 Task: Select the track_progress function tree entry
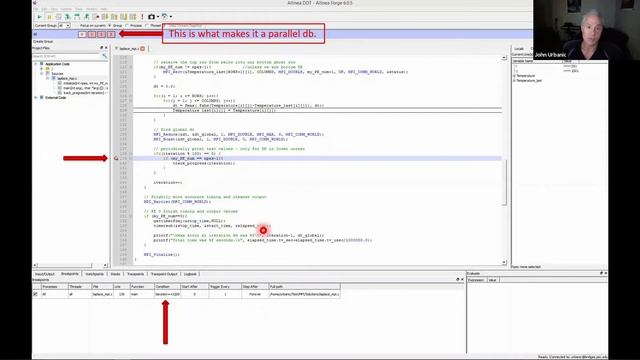85,93
